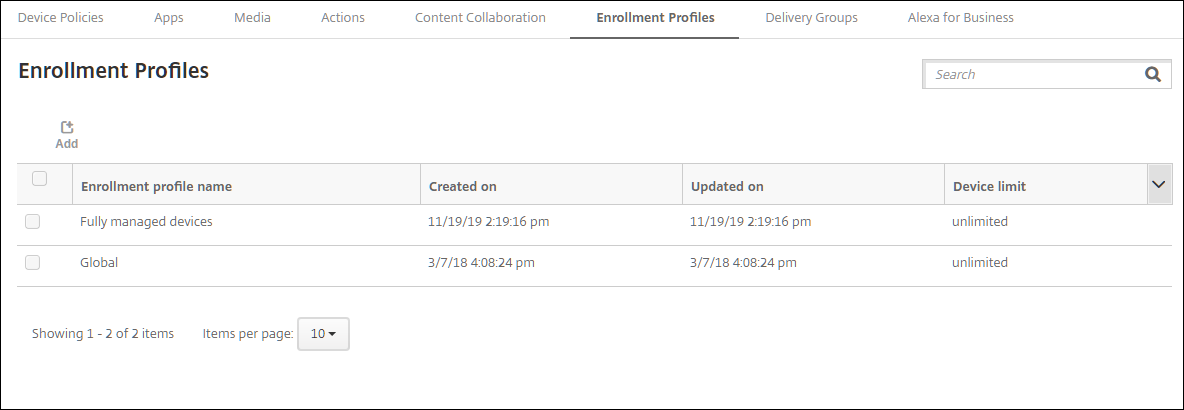The width and height of the screenshot is (1184, 410).
Task: Open the Apps tab
Action: point(168,18)
